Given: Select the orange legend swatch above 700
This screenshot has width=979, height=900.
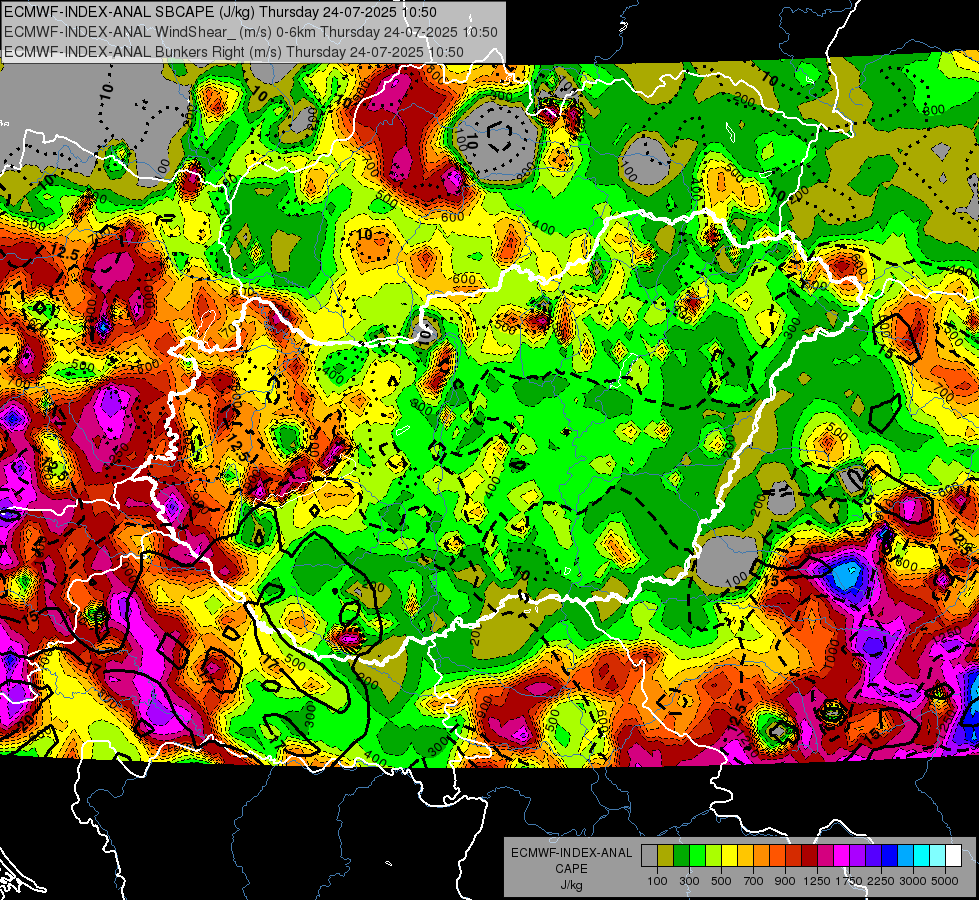Looking at the screenshot, I should 762,856.
